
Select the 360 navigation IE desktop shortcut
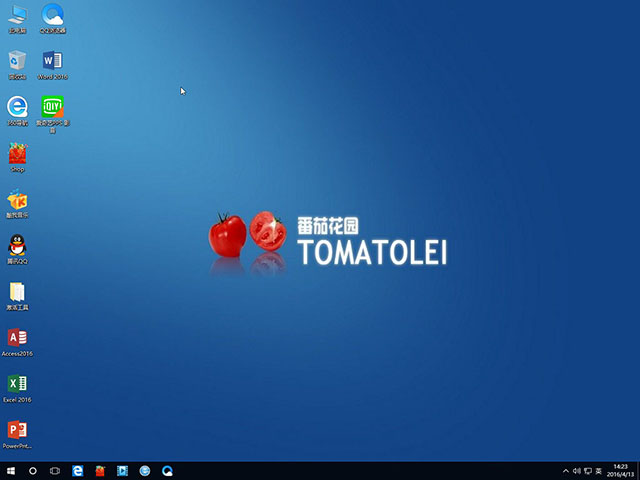17,111
